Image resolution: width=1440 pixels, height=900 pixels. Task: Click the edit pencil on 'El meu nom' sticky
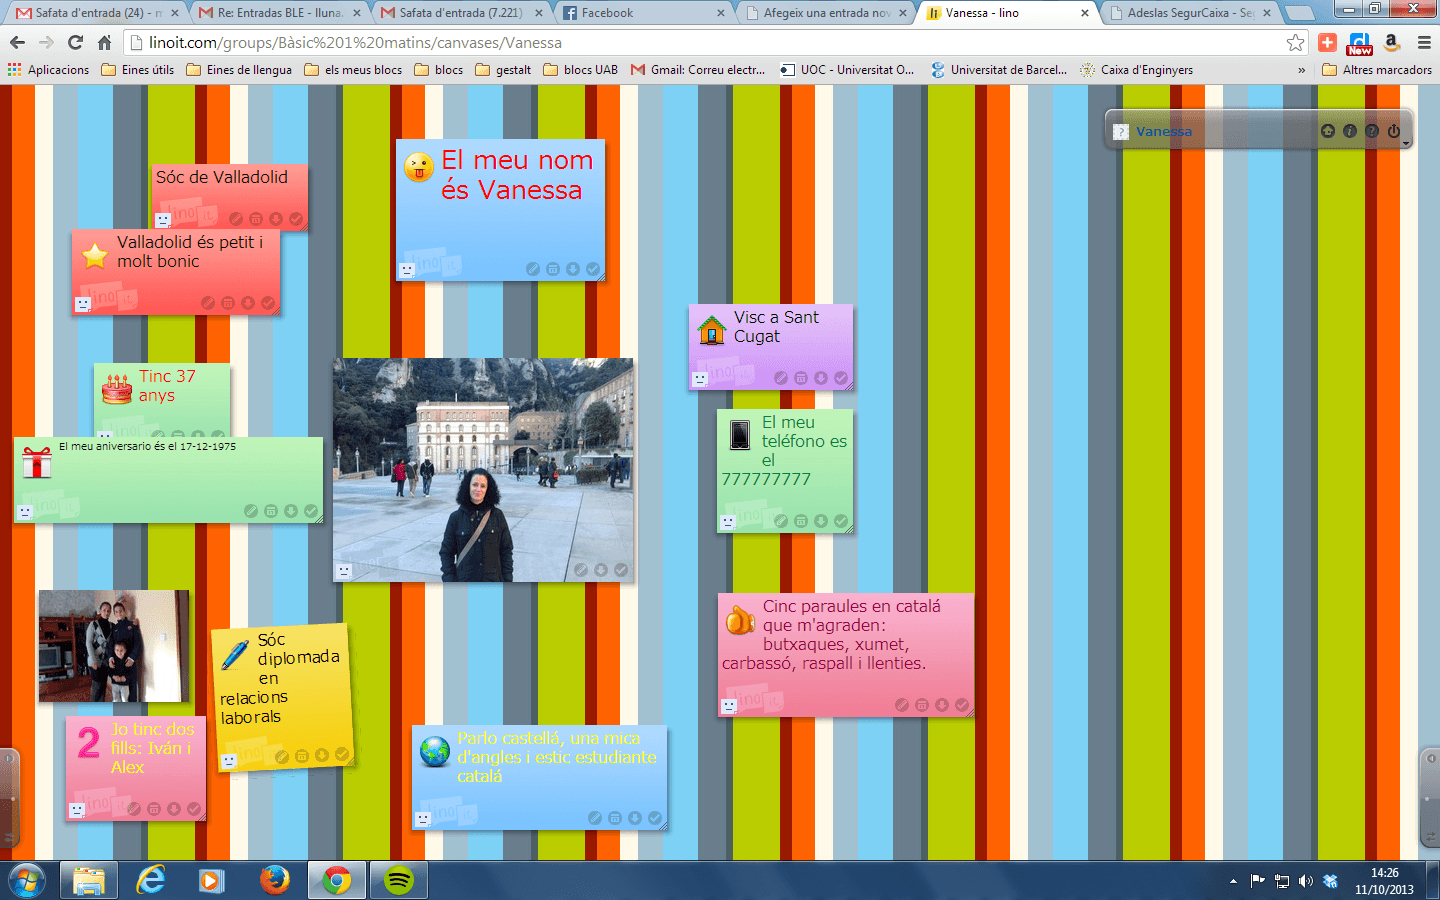[533, 269]
